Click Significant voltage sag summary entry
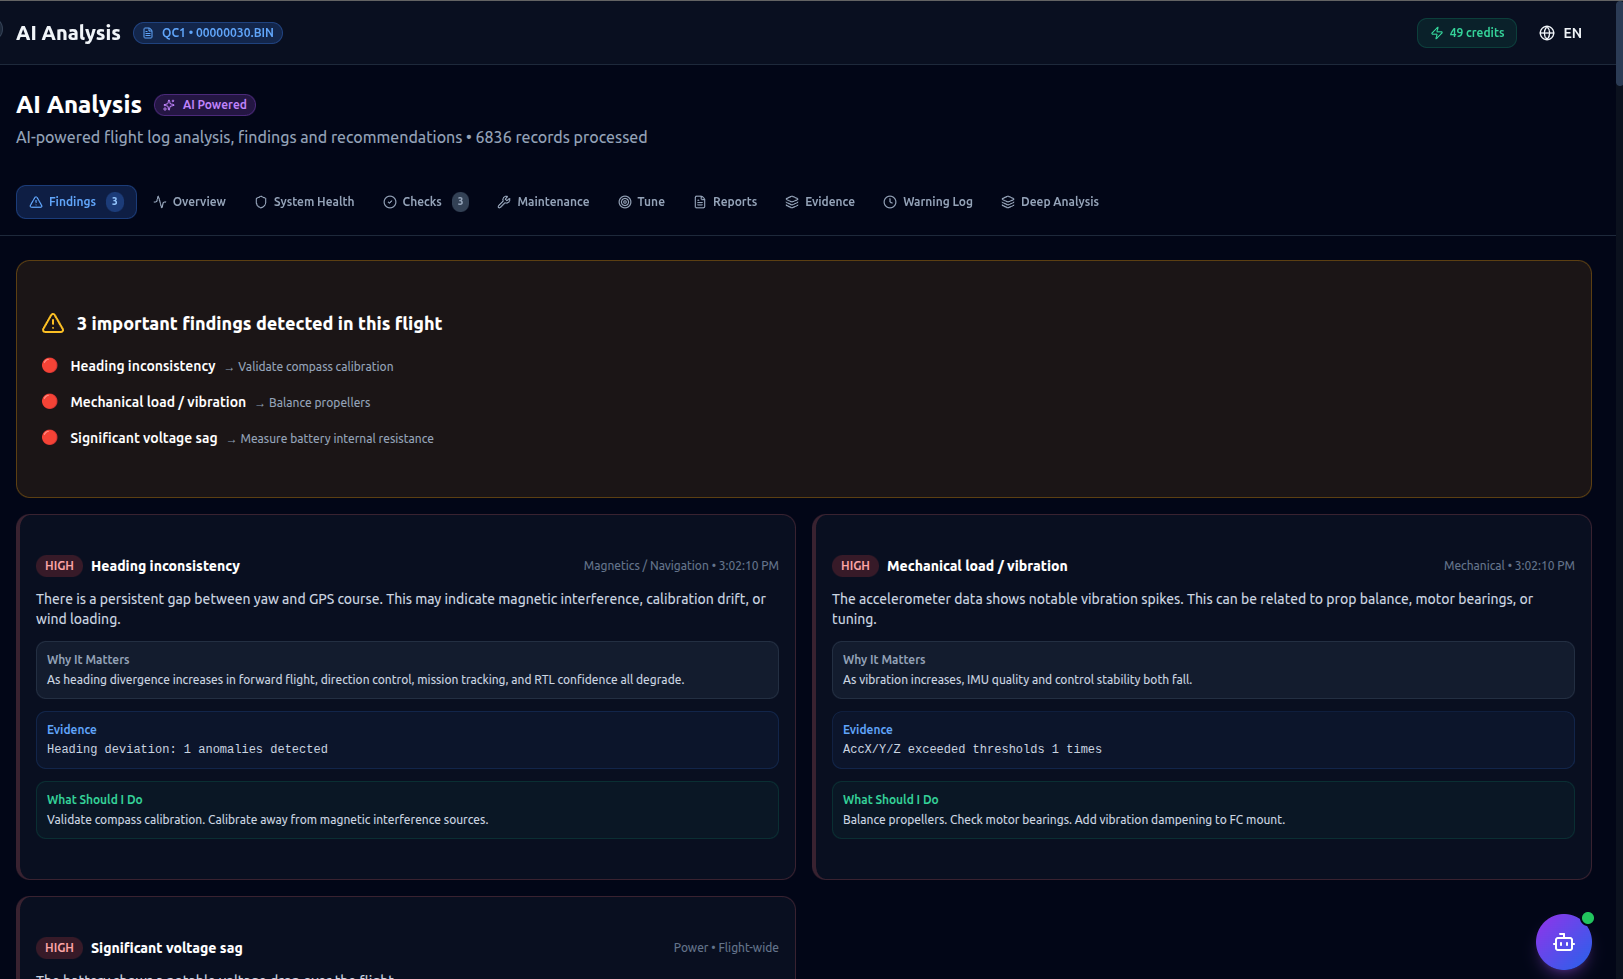The height and width of the screenshot is (979, 1623). pyautogui.click(x=144, y=438)
